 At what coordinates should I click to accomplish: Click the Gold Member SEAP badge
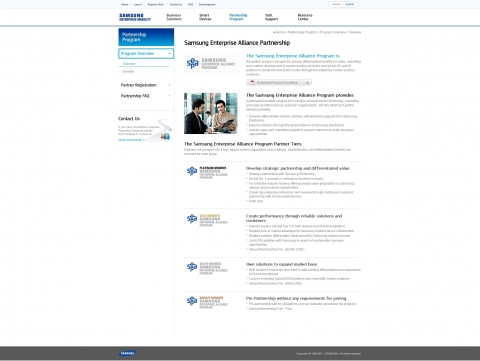point(207,220)
